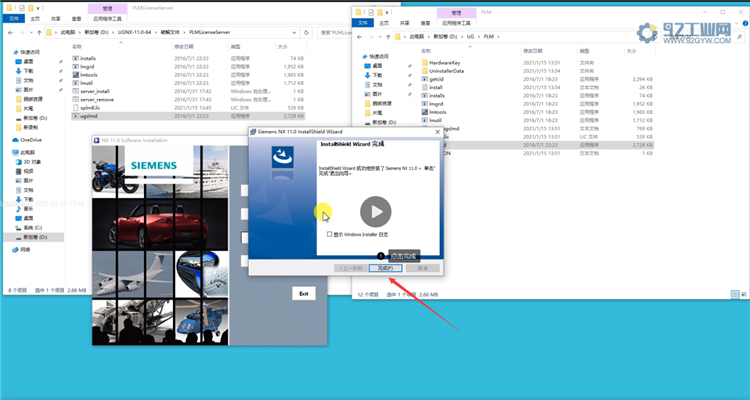Enable the 显示 Windows Installer 日志 checkbox
The image size is (750, 400).
pyautogui.click(x=329, y=234)
